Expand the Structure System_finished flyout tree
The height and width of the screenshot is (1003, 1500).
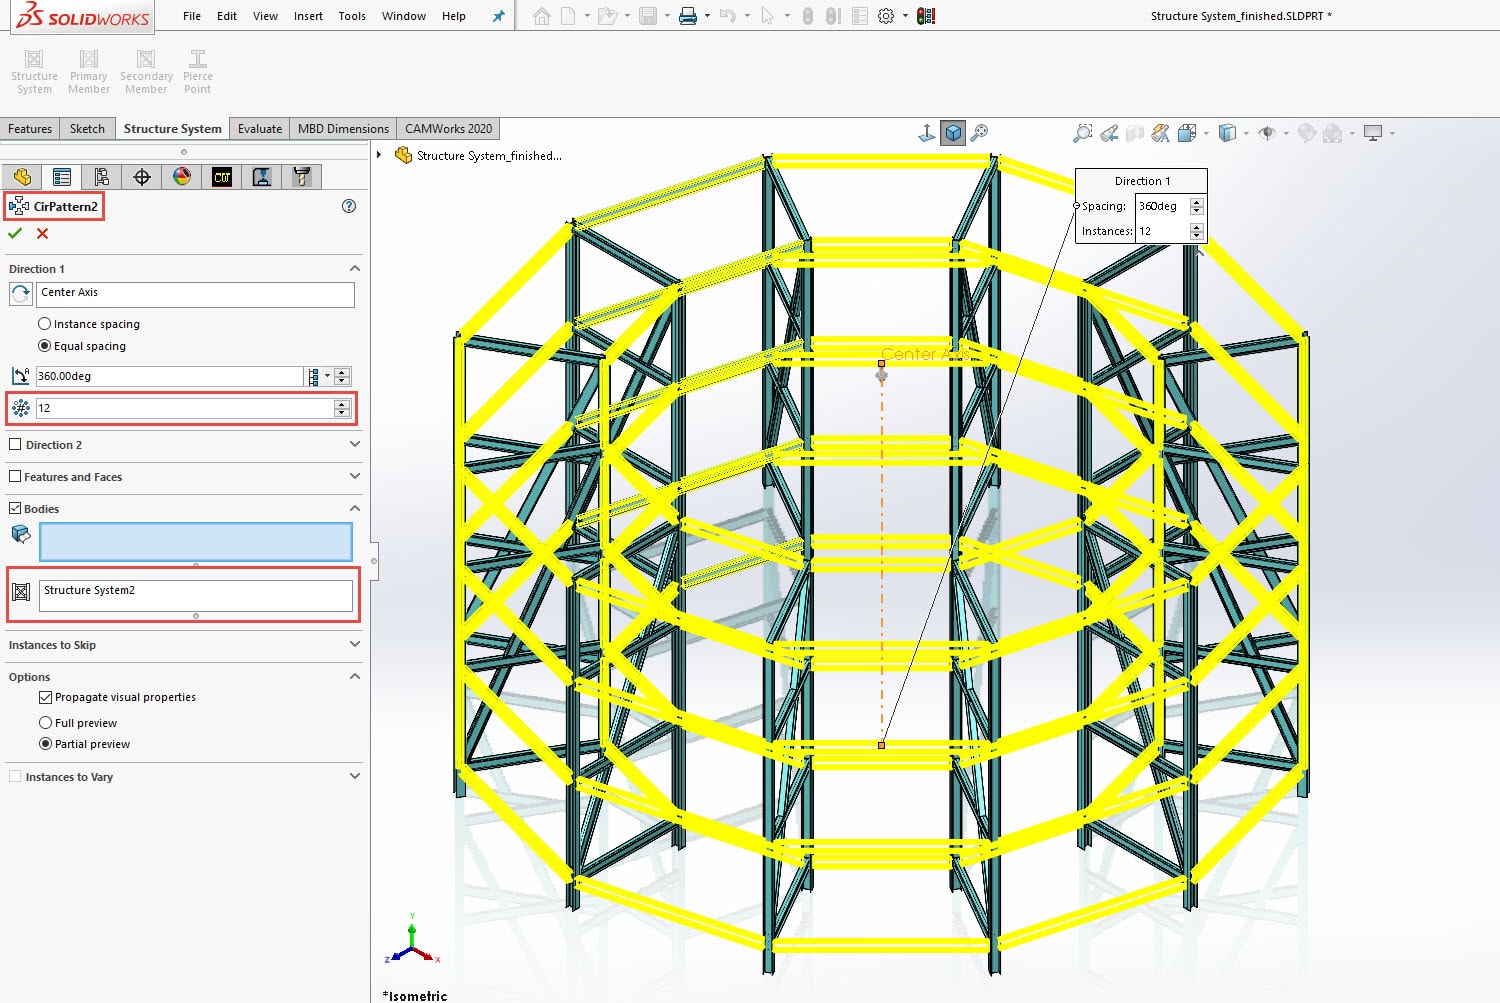point(379,155)
